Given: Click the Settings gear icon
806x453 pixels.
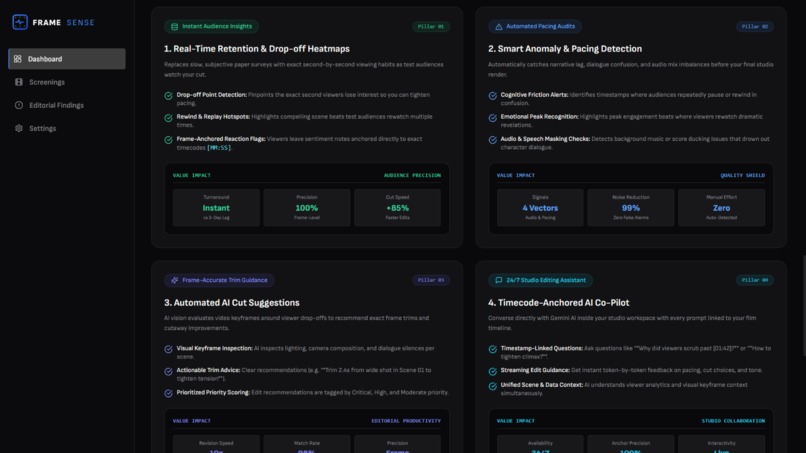Looking at the screenshot, I should pos(19,128).
